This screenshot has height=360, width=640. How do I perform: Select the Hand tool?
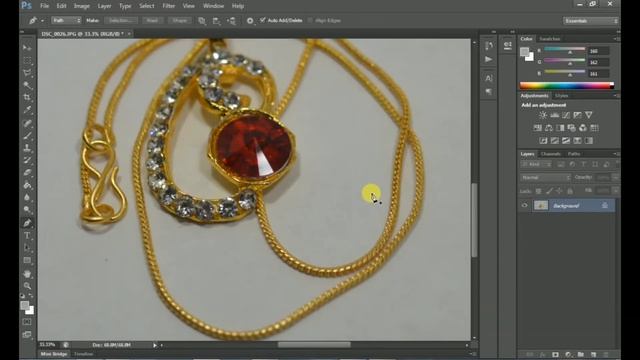[x=27, y=273]
